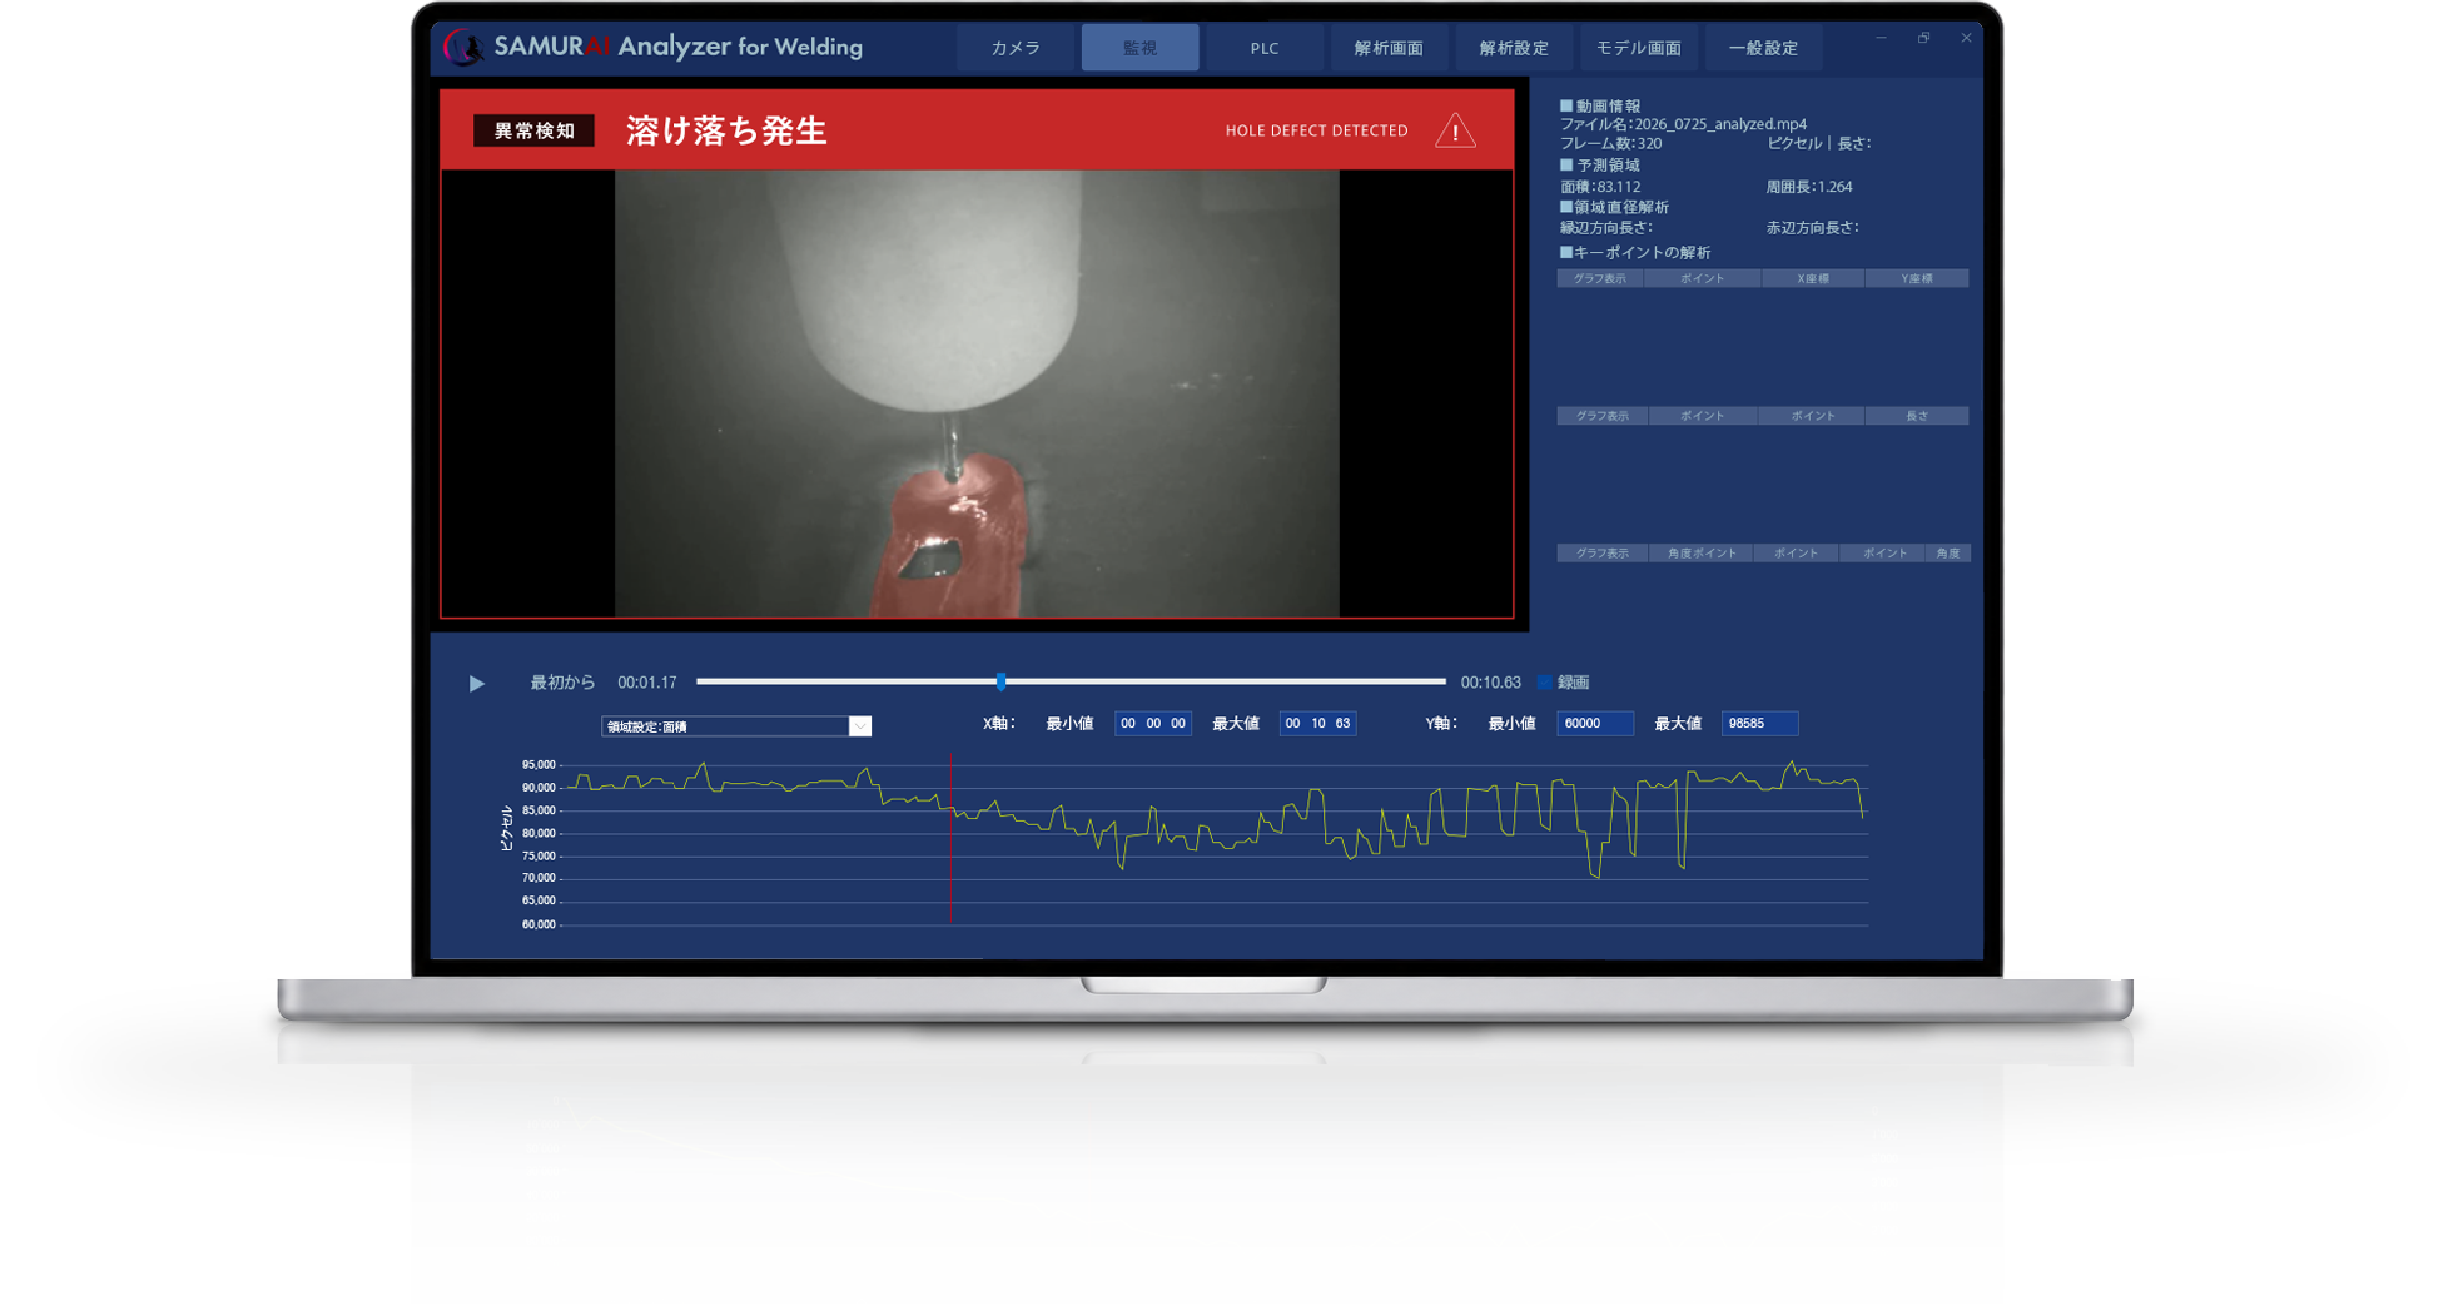Open the 領域設定:面積 dropdown arrow
Image resolution: width=2451 pixels, height=1305 pixels.
point(860,726)
